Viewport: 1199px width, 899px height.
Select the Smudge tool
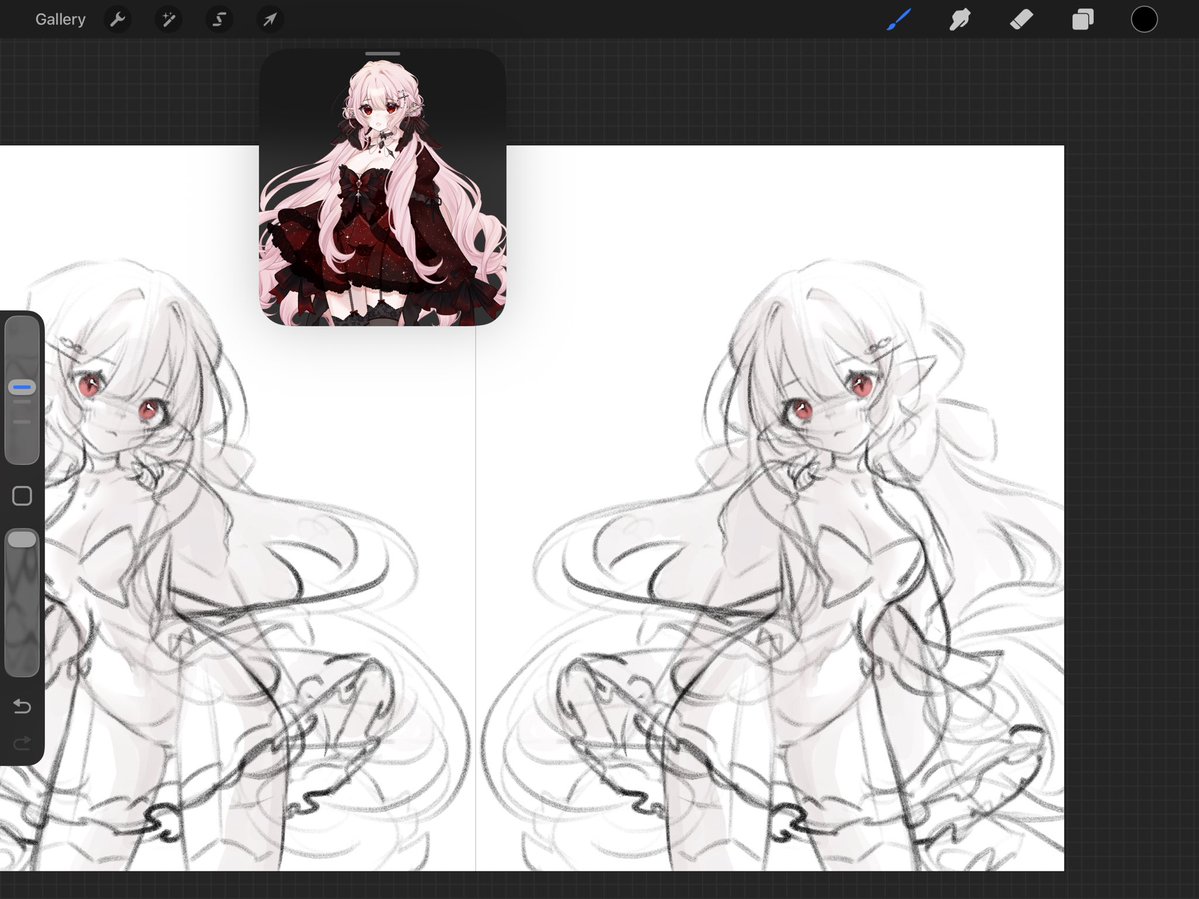pyautogui.click(x=960, y=19)
